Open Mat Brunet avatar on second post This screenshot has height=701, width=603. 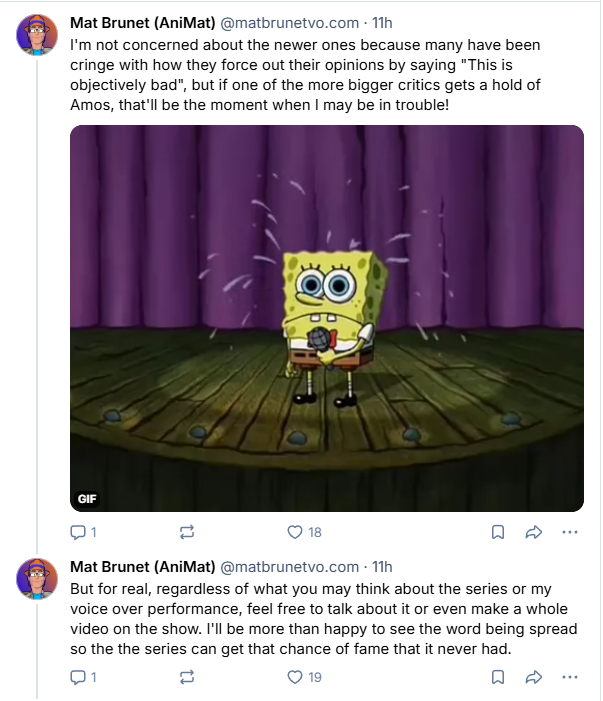tap(37, 579)
